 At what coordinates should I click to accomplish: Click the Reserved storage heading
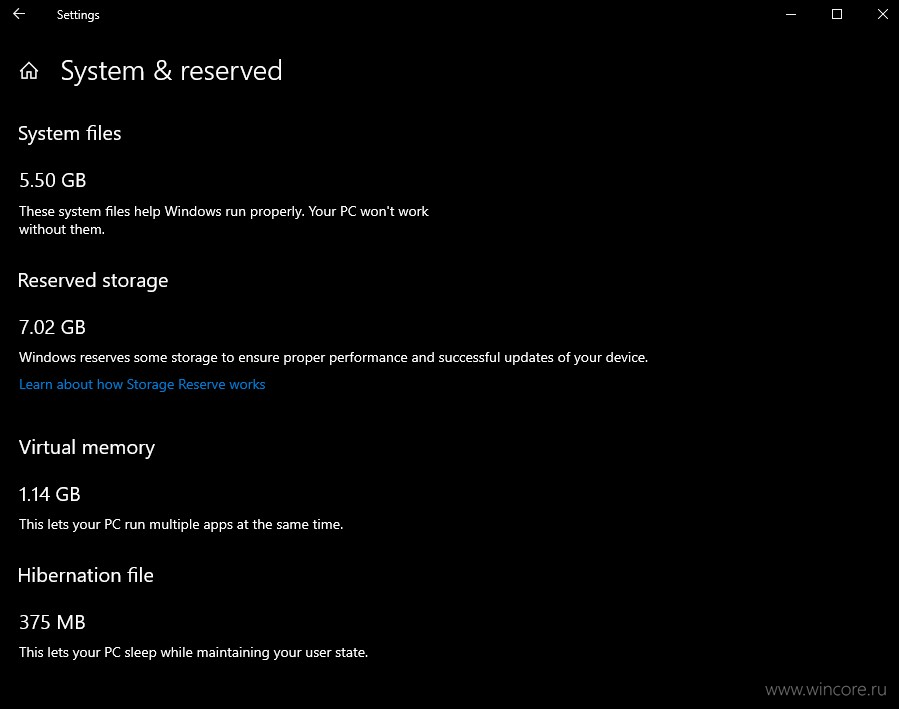[x=93, y=281]
